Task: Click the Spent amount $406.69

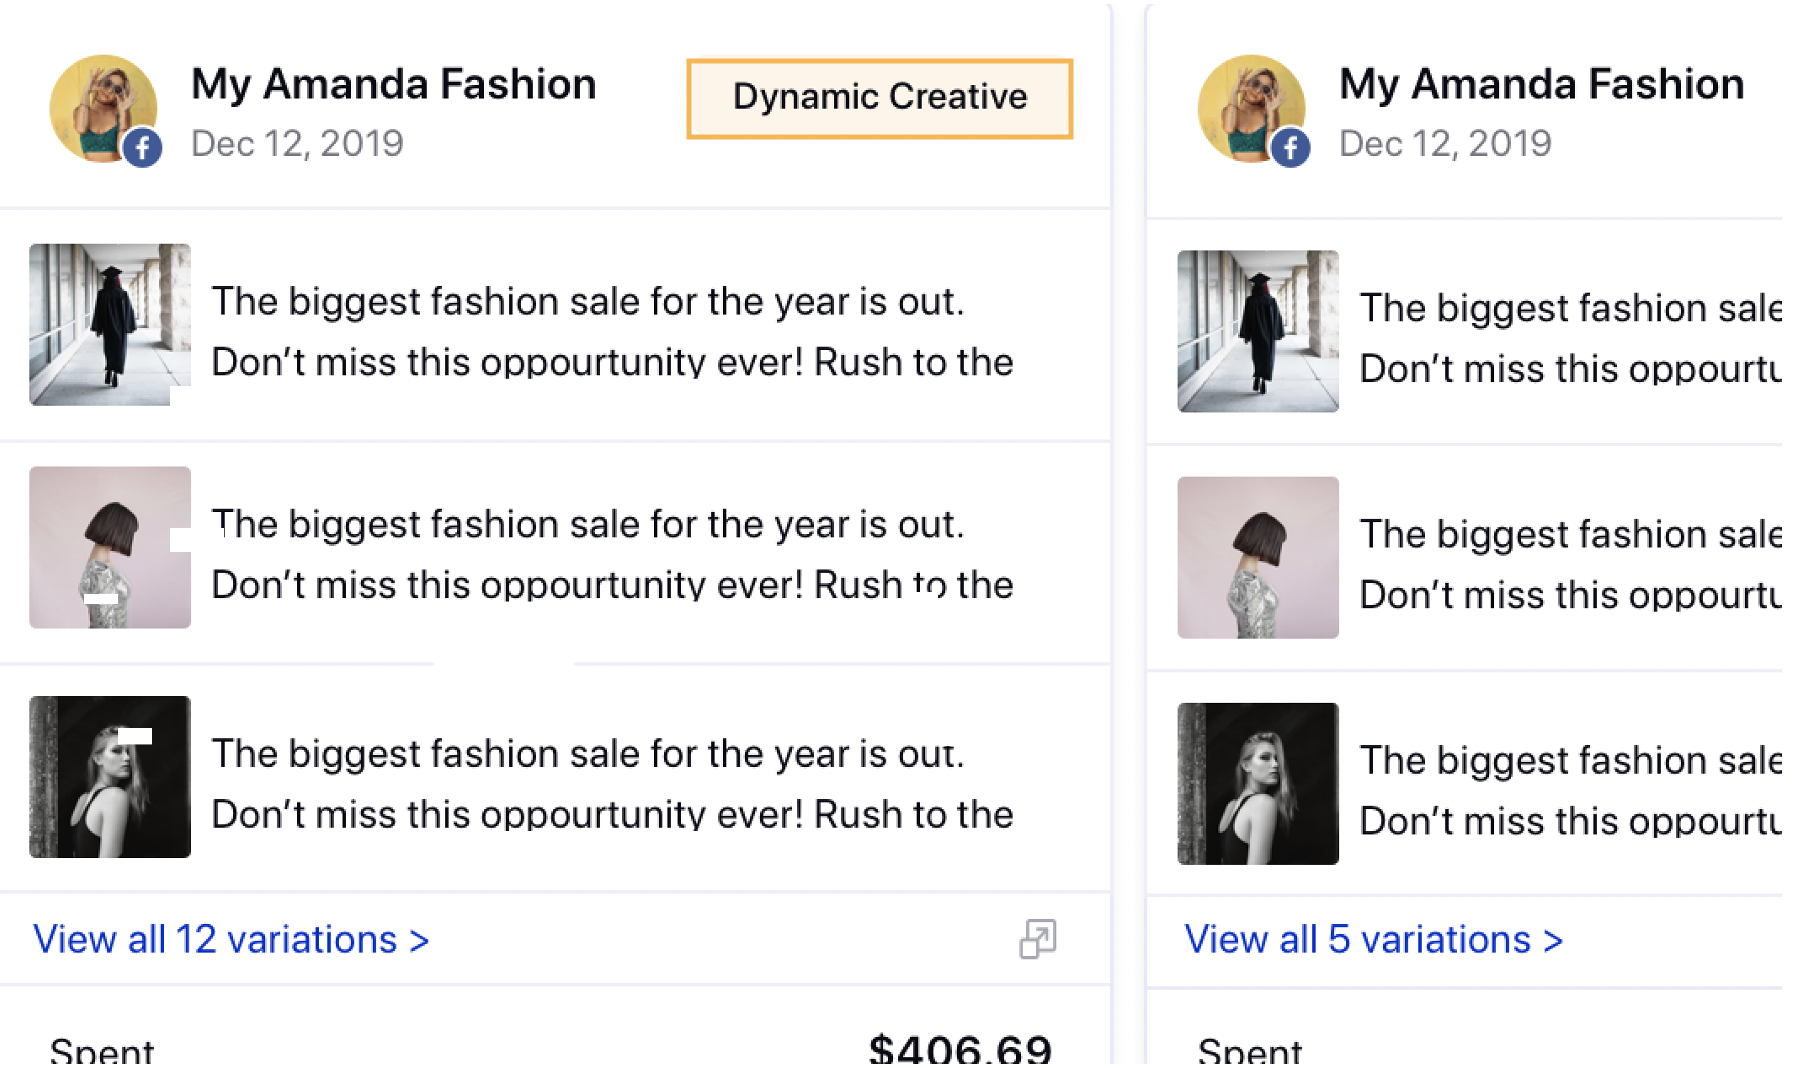Action: [x=960, y=1048]
